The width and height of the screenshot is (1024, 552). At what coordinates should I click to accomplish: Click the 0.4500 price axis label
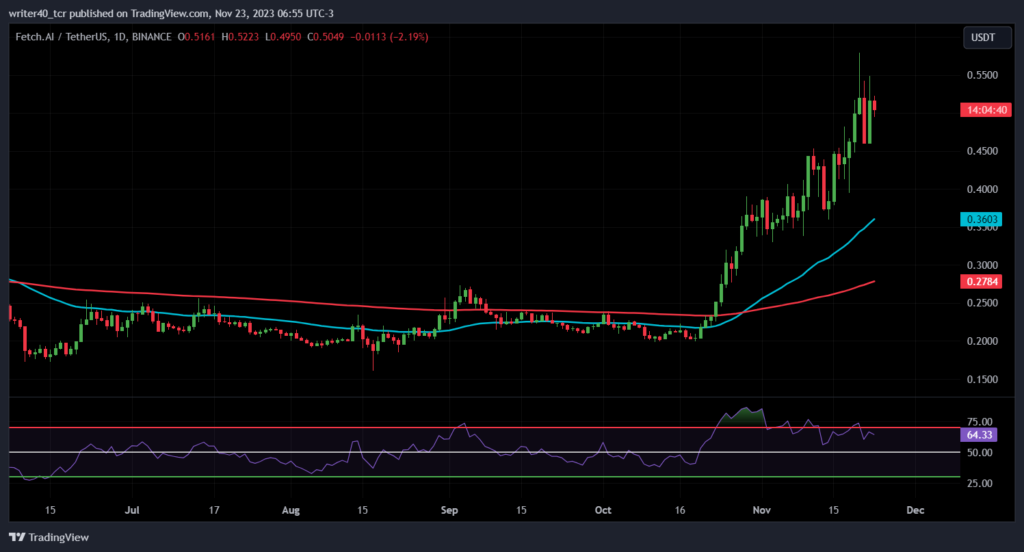pos(982,151)
